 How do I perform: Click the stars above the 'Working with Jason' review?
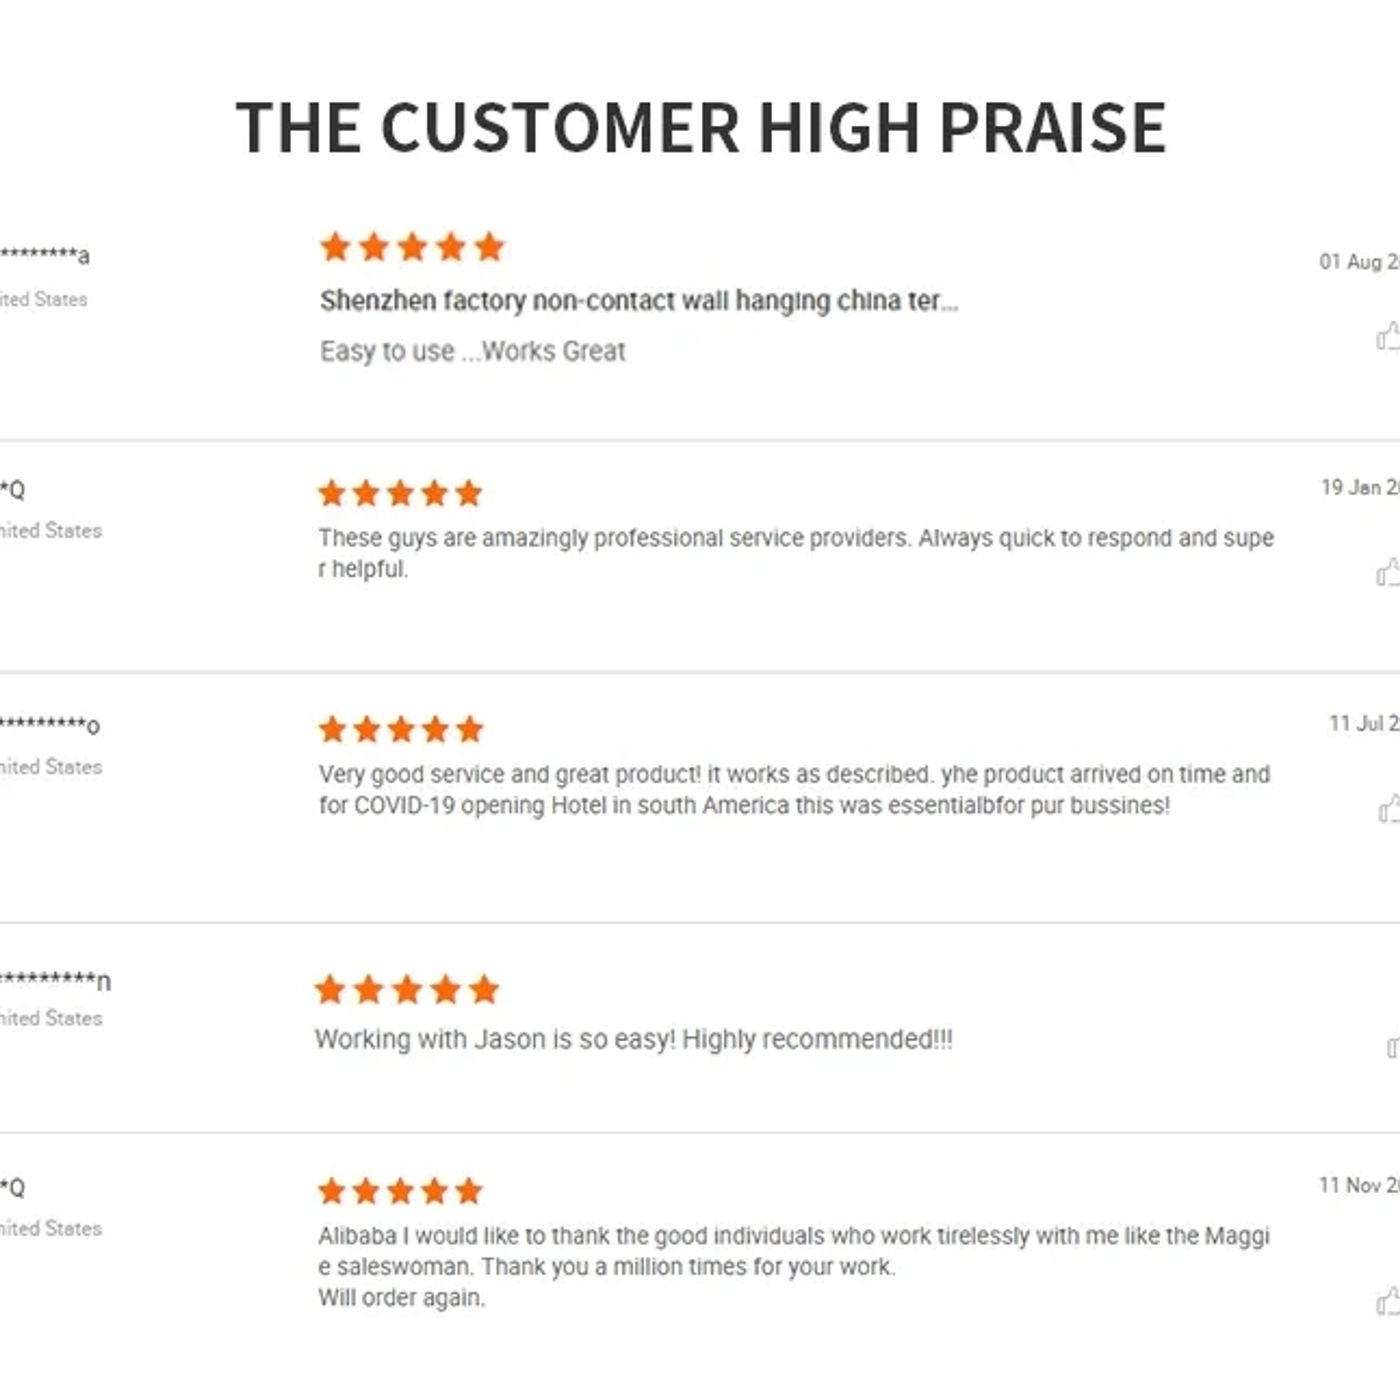point(407,990)
